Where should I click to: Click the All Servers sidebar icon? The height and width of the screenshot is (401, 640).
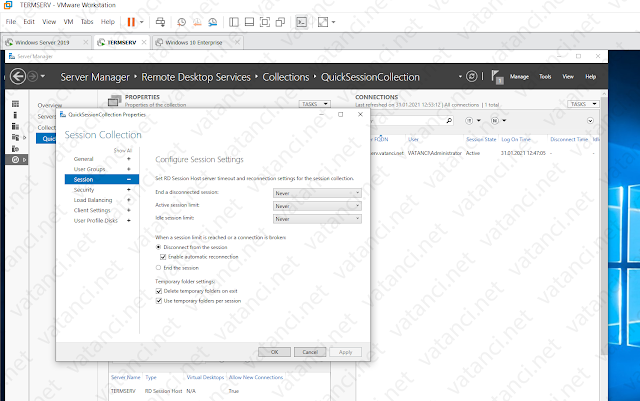point(16,126)
